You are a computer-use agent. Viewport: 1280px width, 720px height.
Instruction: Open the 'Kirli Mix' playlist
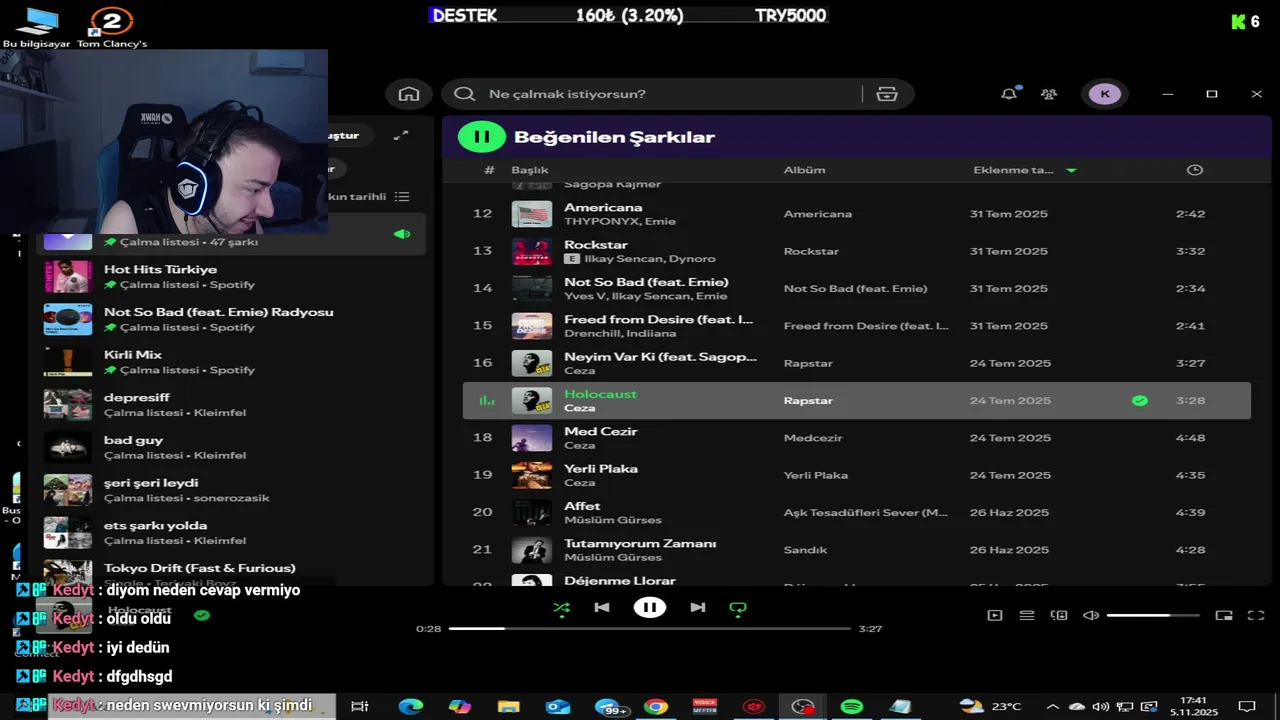point(232,362)
